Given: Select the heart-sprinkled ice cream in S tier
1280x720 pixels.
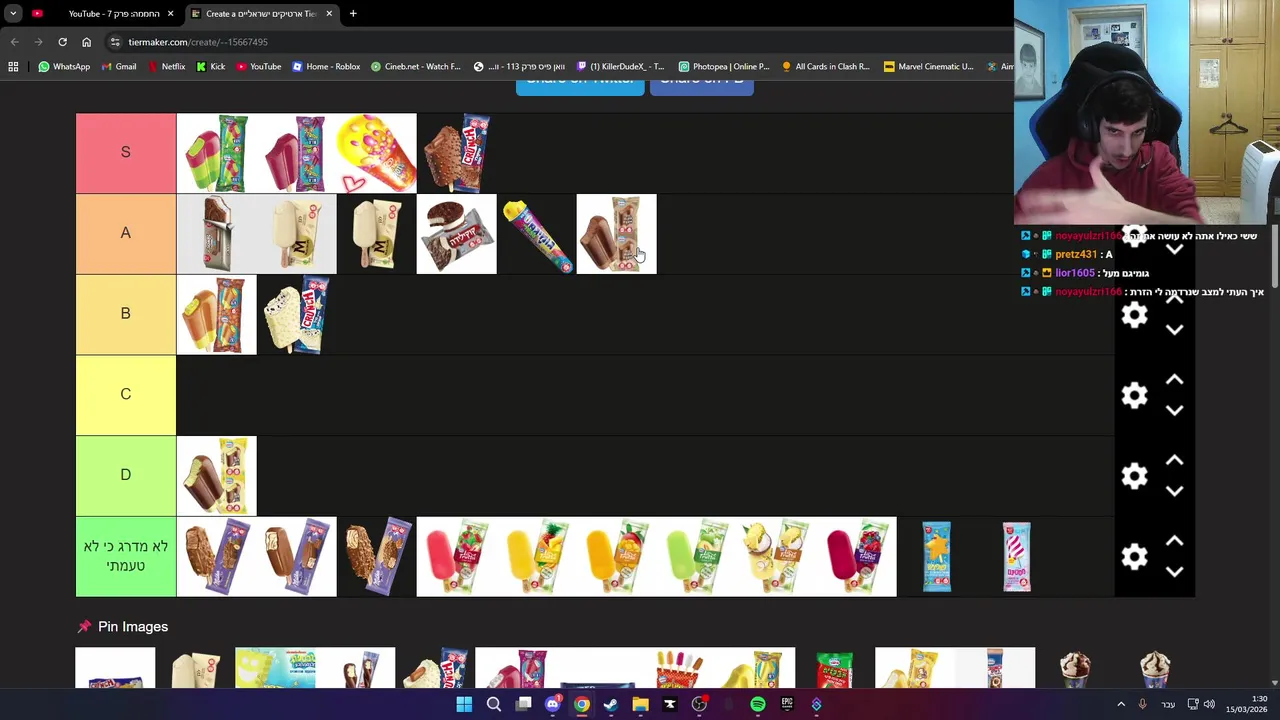Looking at the screenshot, I should click(377, 153).
